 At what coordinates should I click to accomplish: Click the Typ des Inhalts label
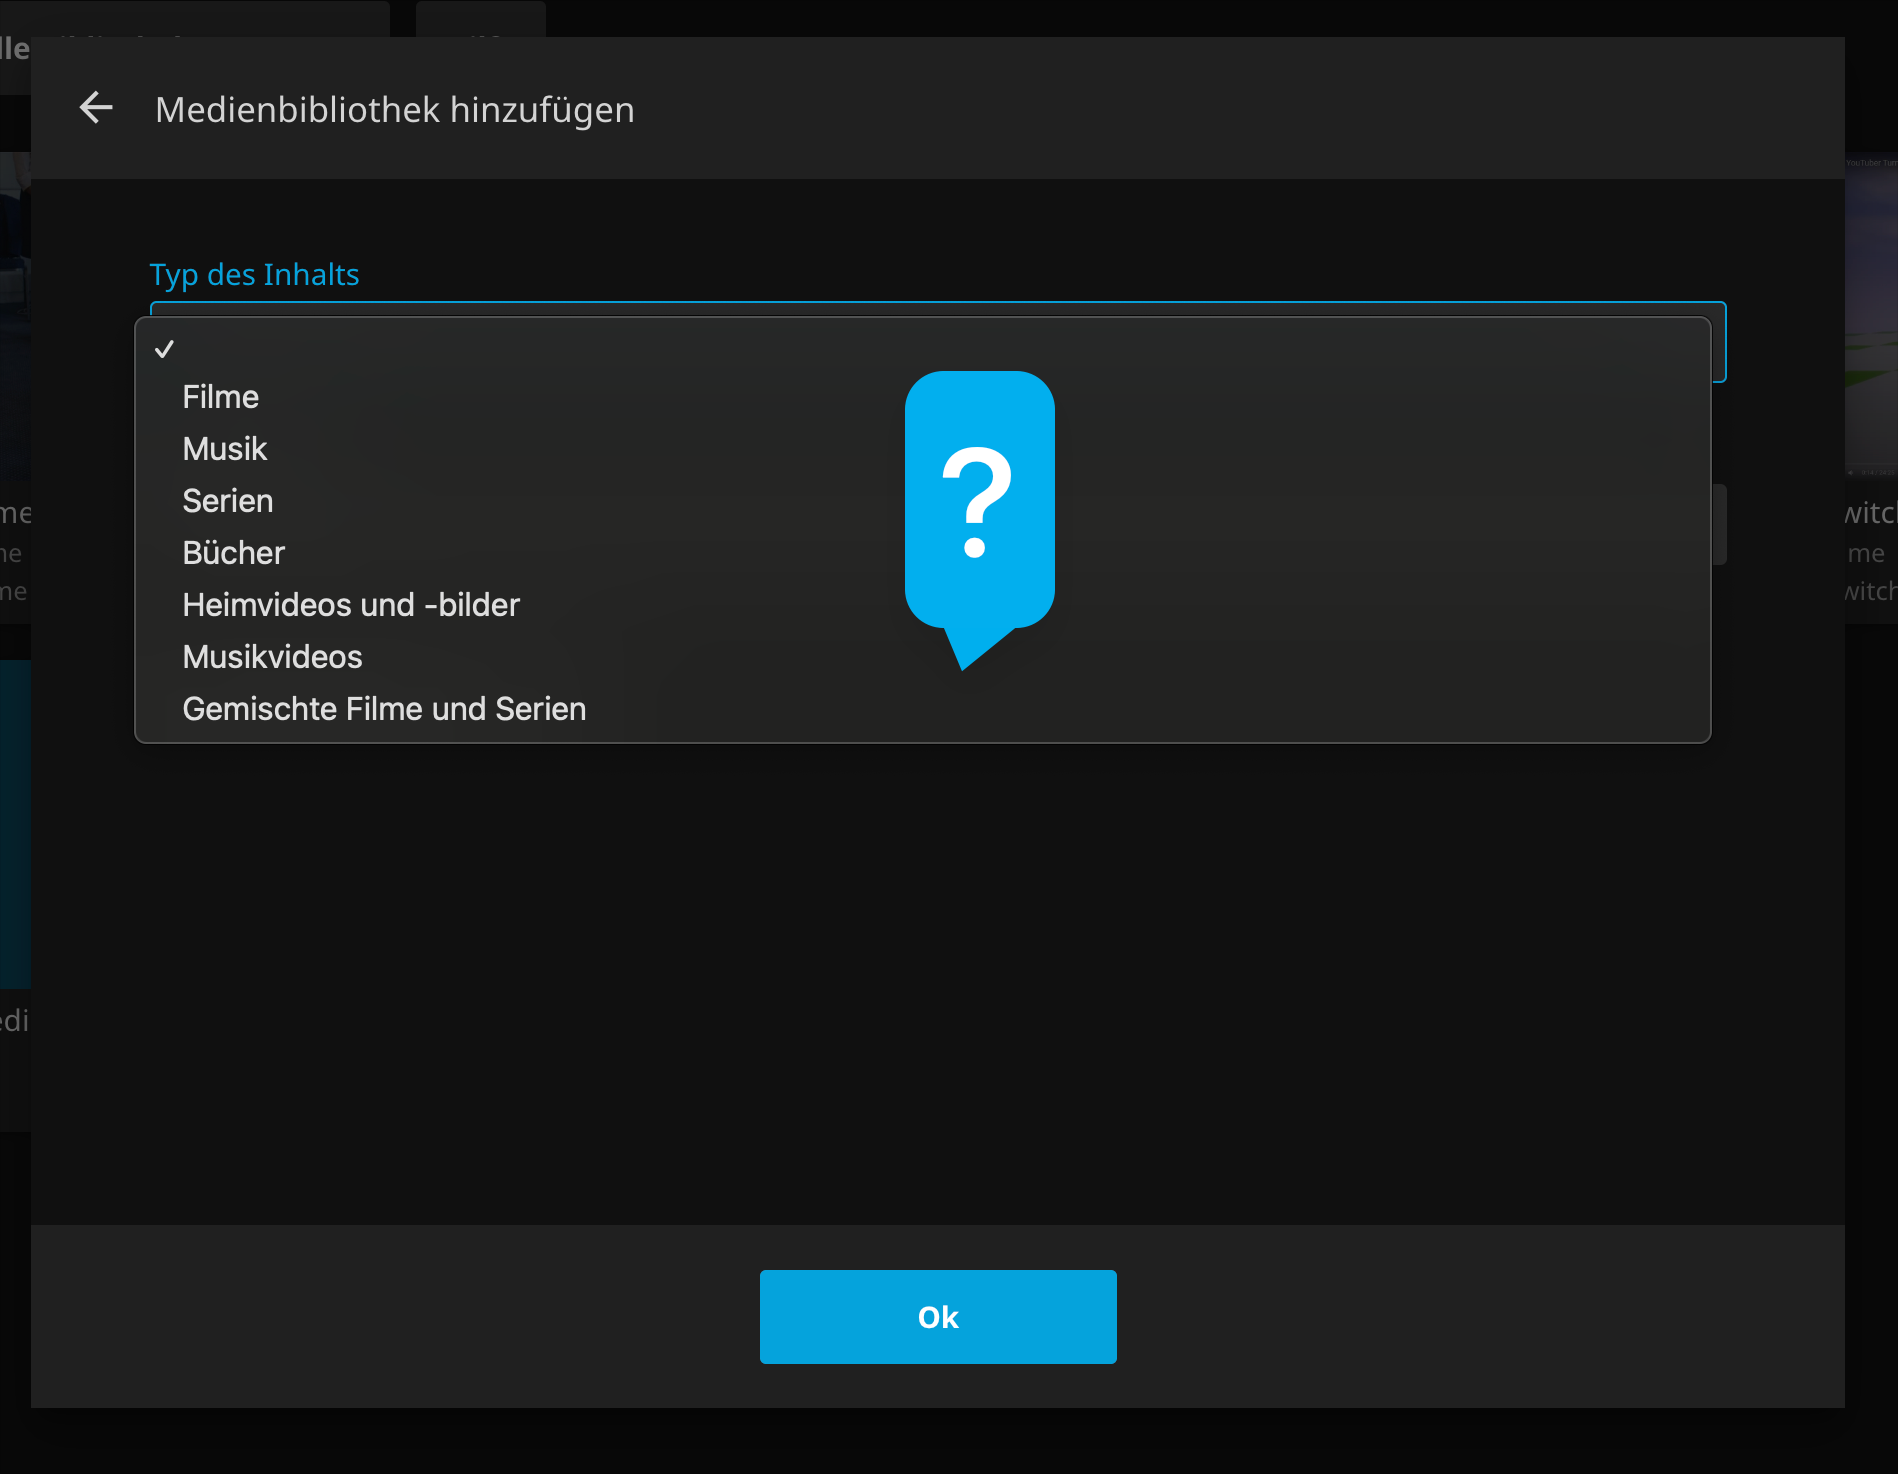pos(254,275)
